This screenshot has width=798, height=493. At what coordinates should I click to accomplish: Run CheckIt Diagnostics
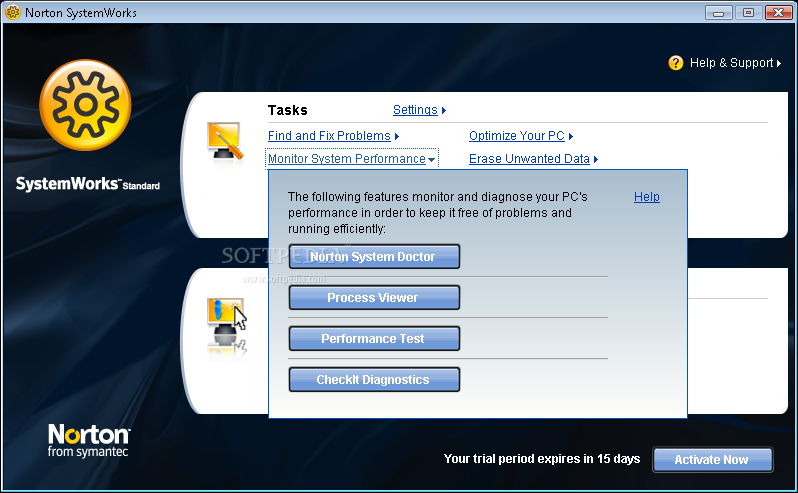pyautogui.click(x=374, y=380)
